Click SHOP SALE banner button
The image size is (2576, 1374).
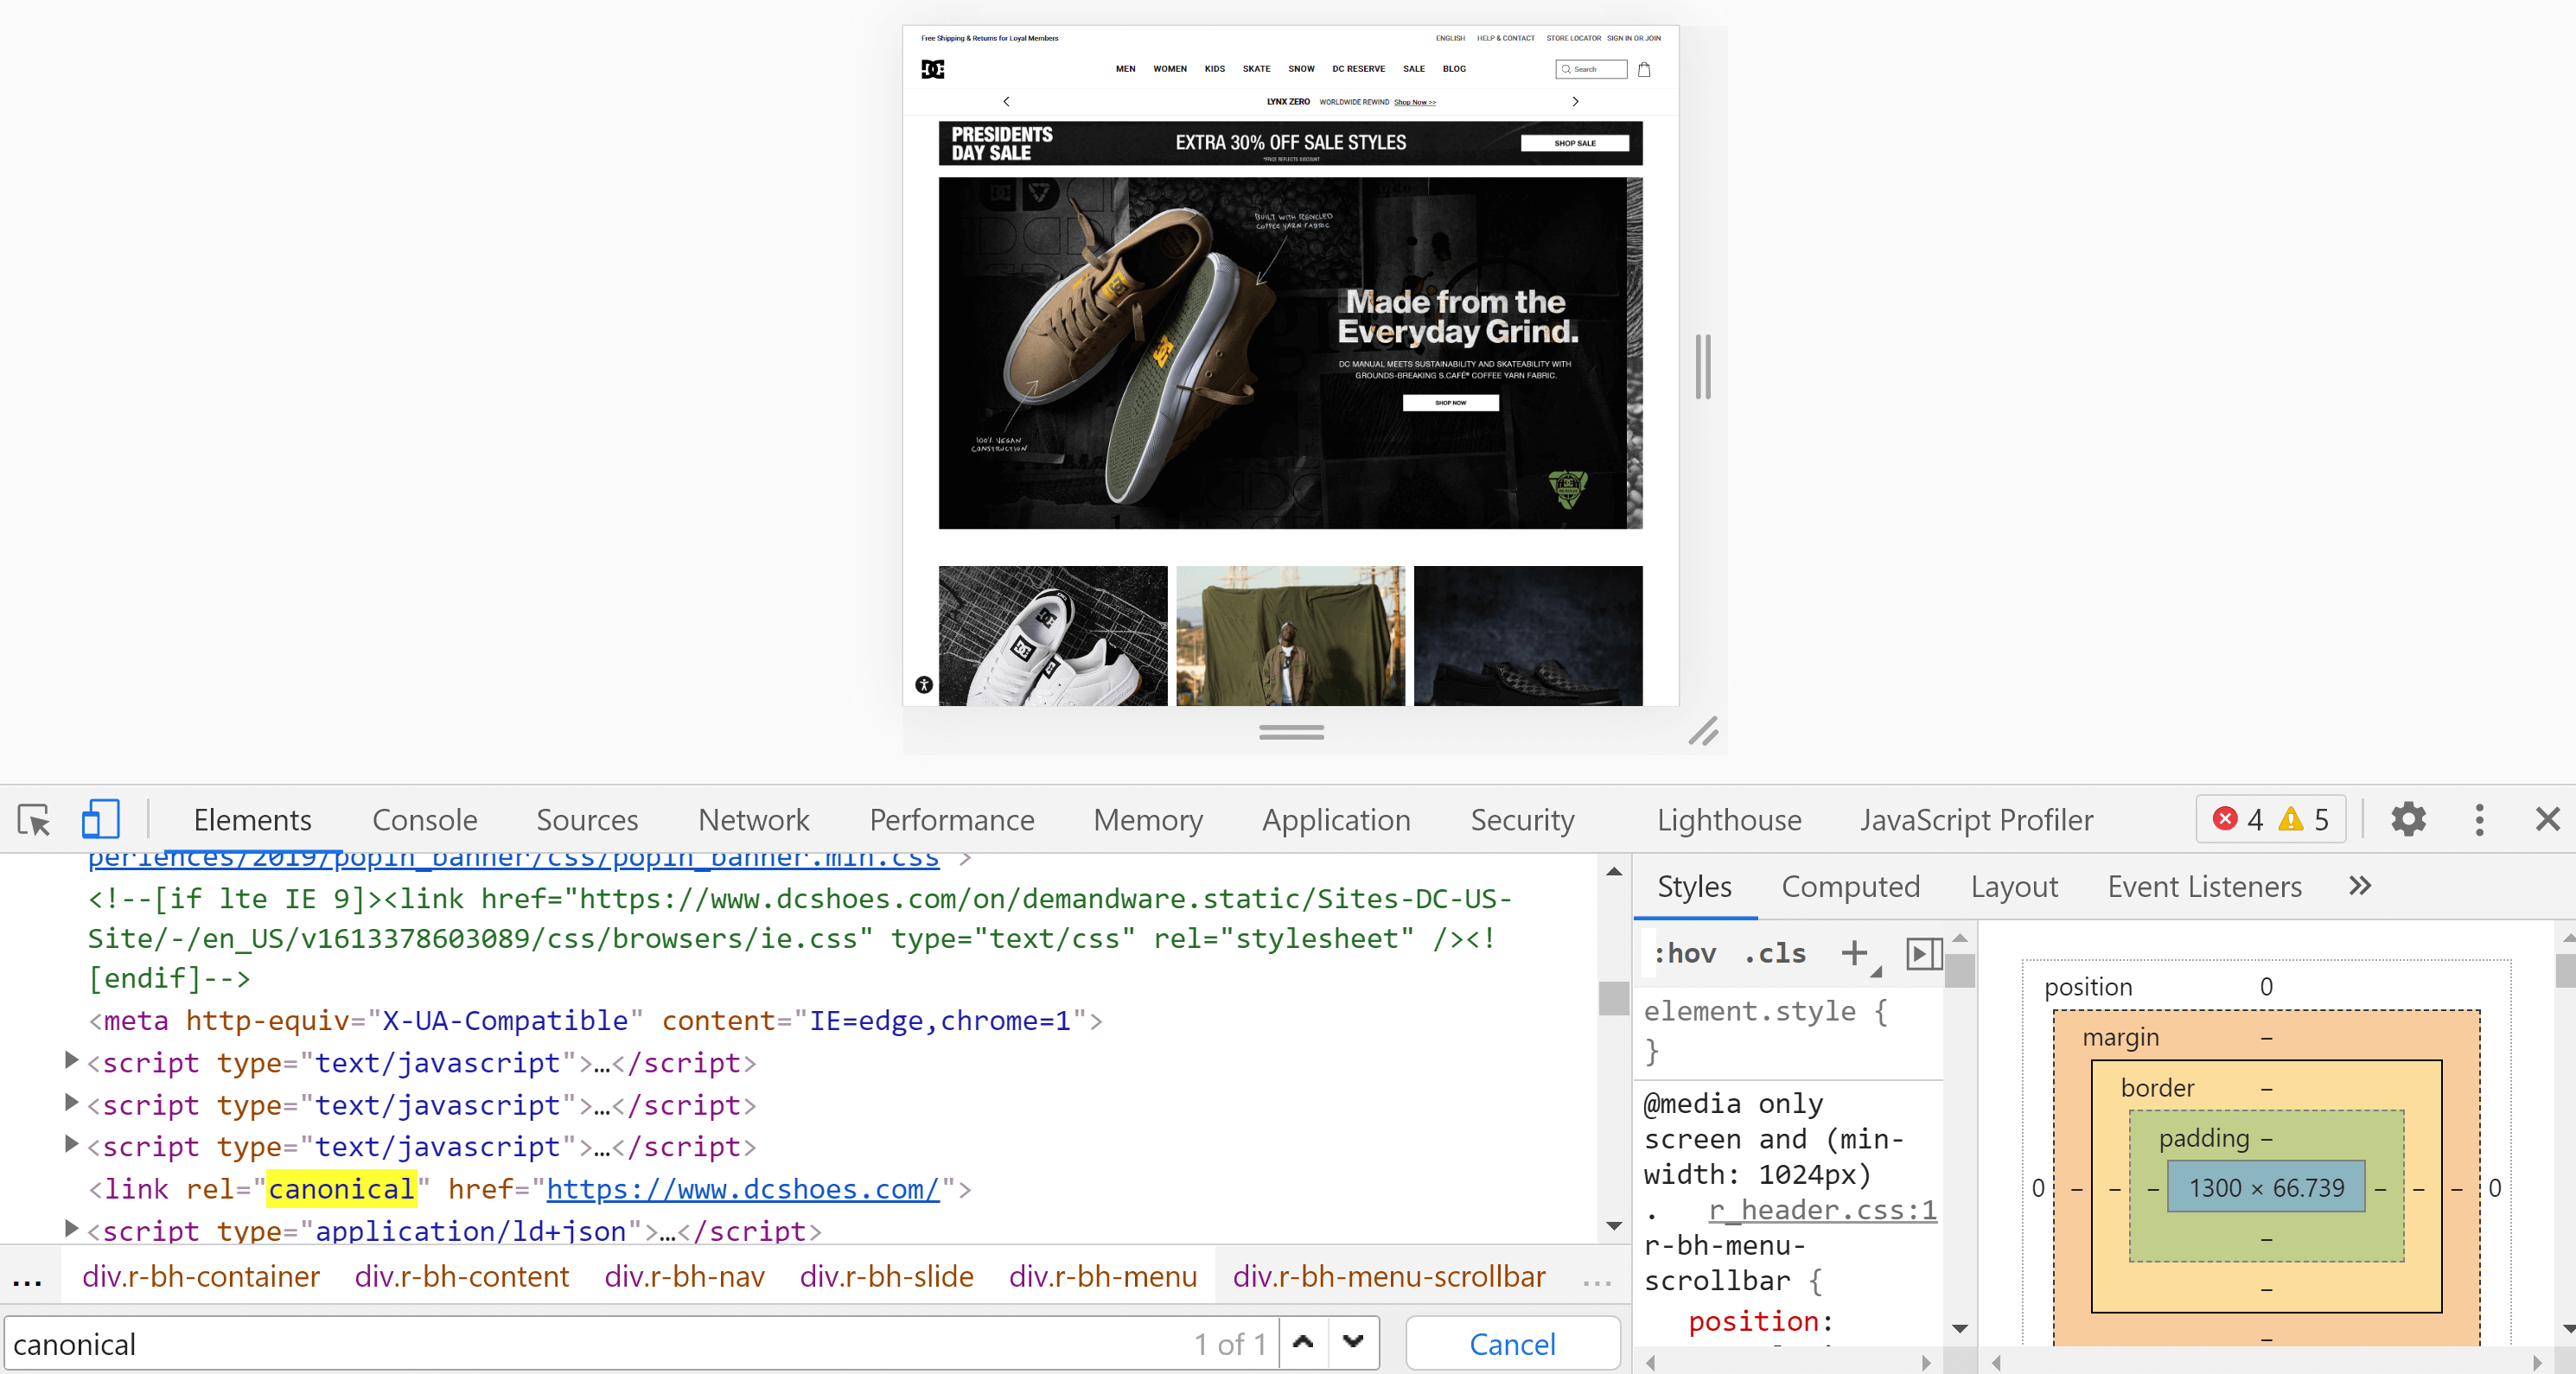pos(1575,143)
